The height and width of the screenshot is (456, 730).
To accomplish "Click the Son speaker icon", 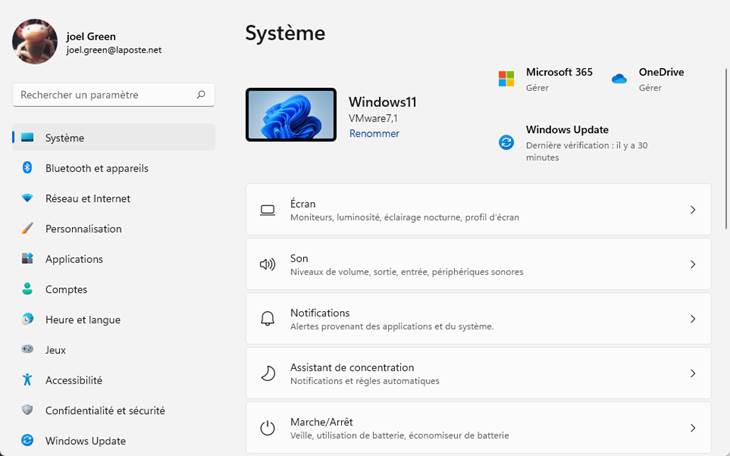I will point(267,265).
